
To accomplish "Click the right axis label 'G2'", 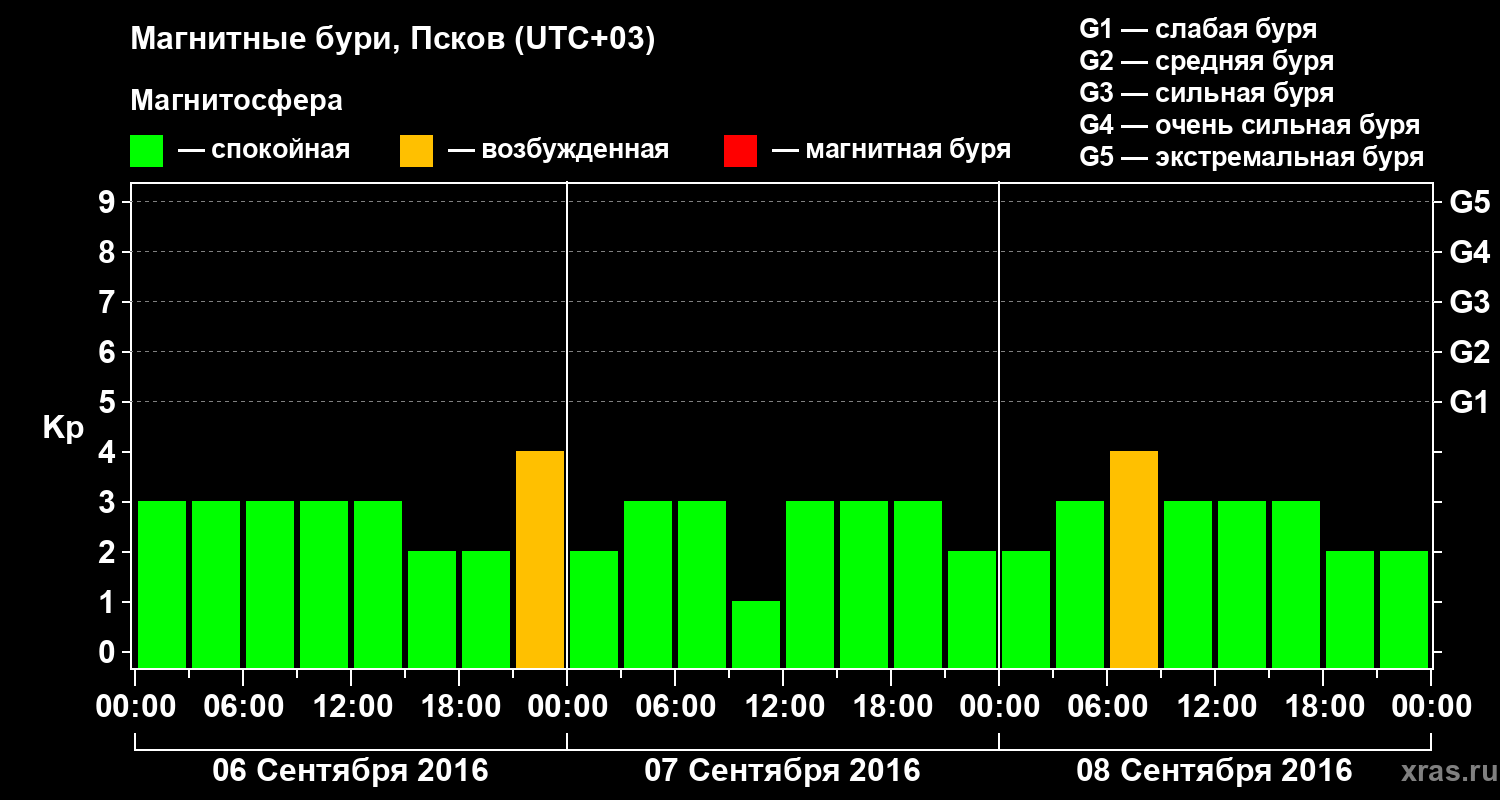I will tap(1470, 352).
